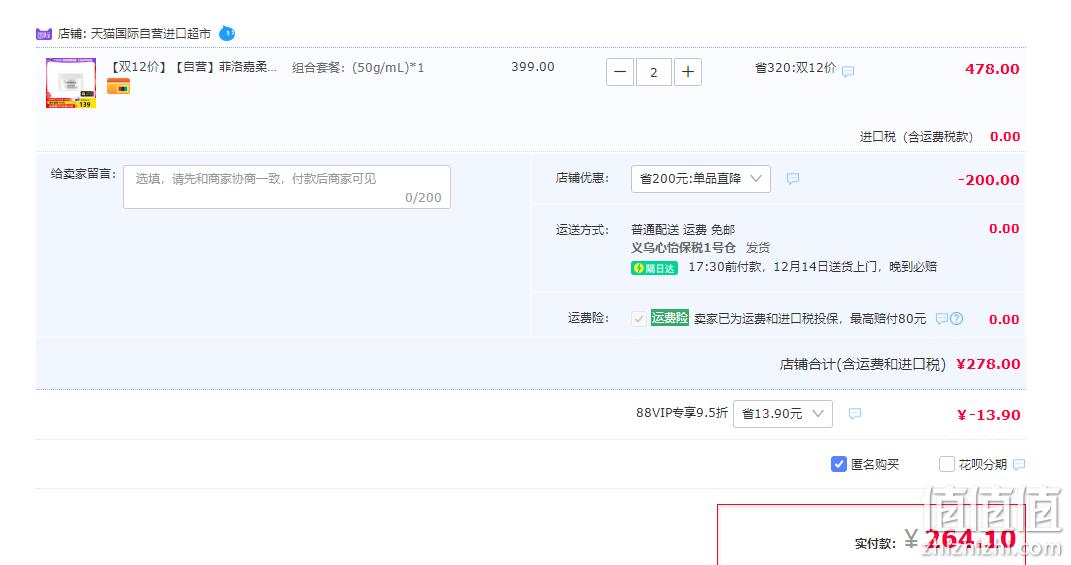The height and width of the screenshot is (565, 1071).
Task: Click the comment icon after 最高赔付80元
Action: point(941,318)
